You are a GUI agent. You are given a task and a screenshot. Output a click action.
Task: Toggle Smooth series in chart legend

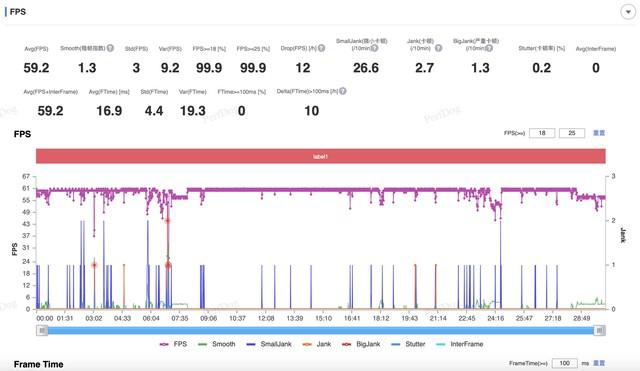217,344
